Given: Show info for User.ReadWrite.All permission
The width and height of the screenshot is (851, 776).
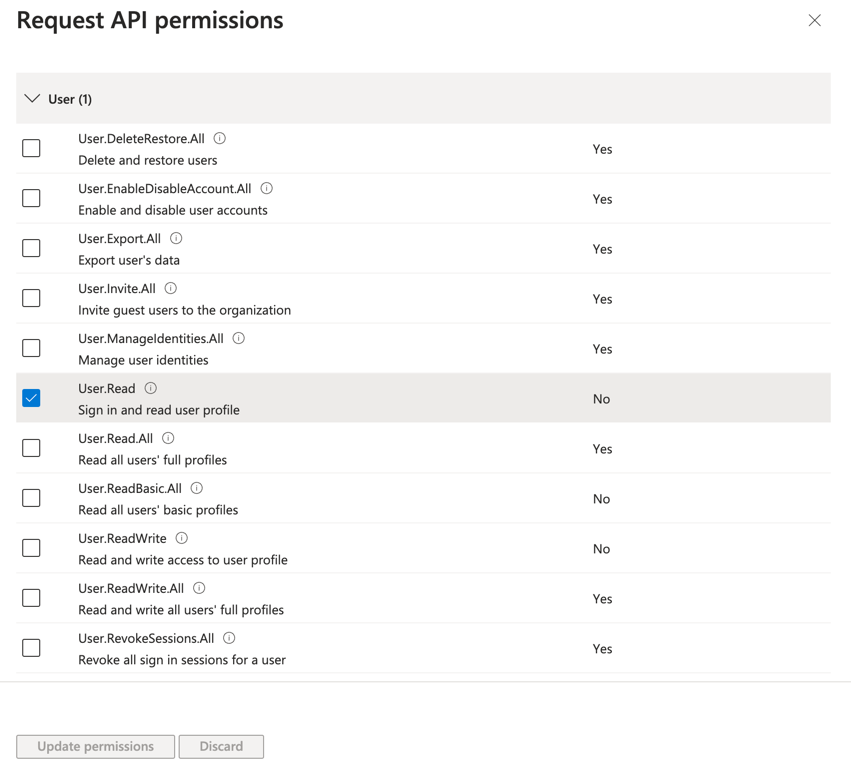Looking at the screenshot, I should pyautogui.click(x=199, y=589).
